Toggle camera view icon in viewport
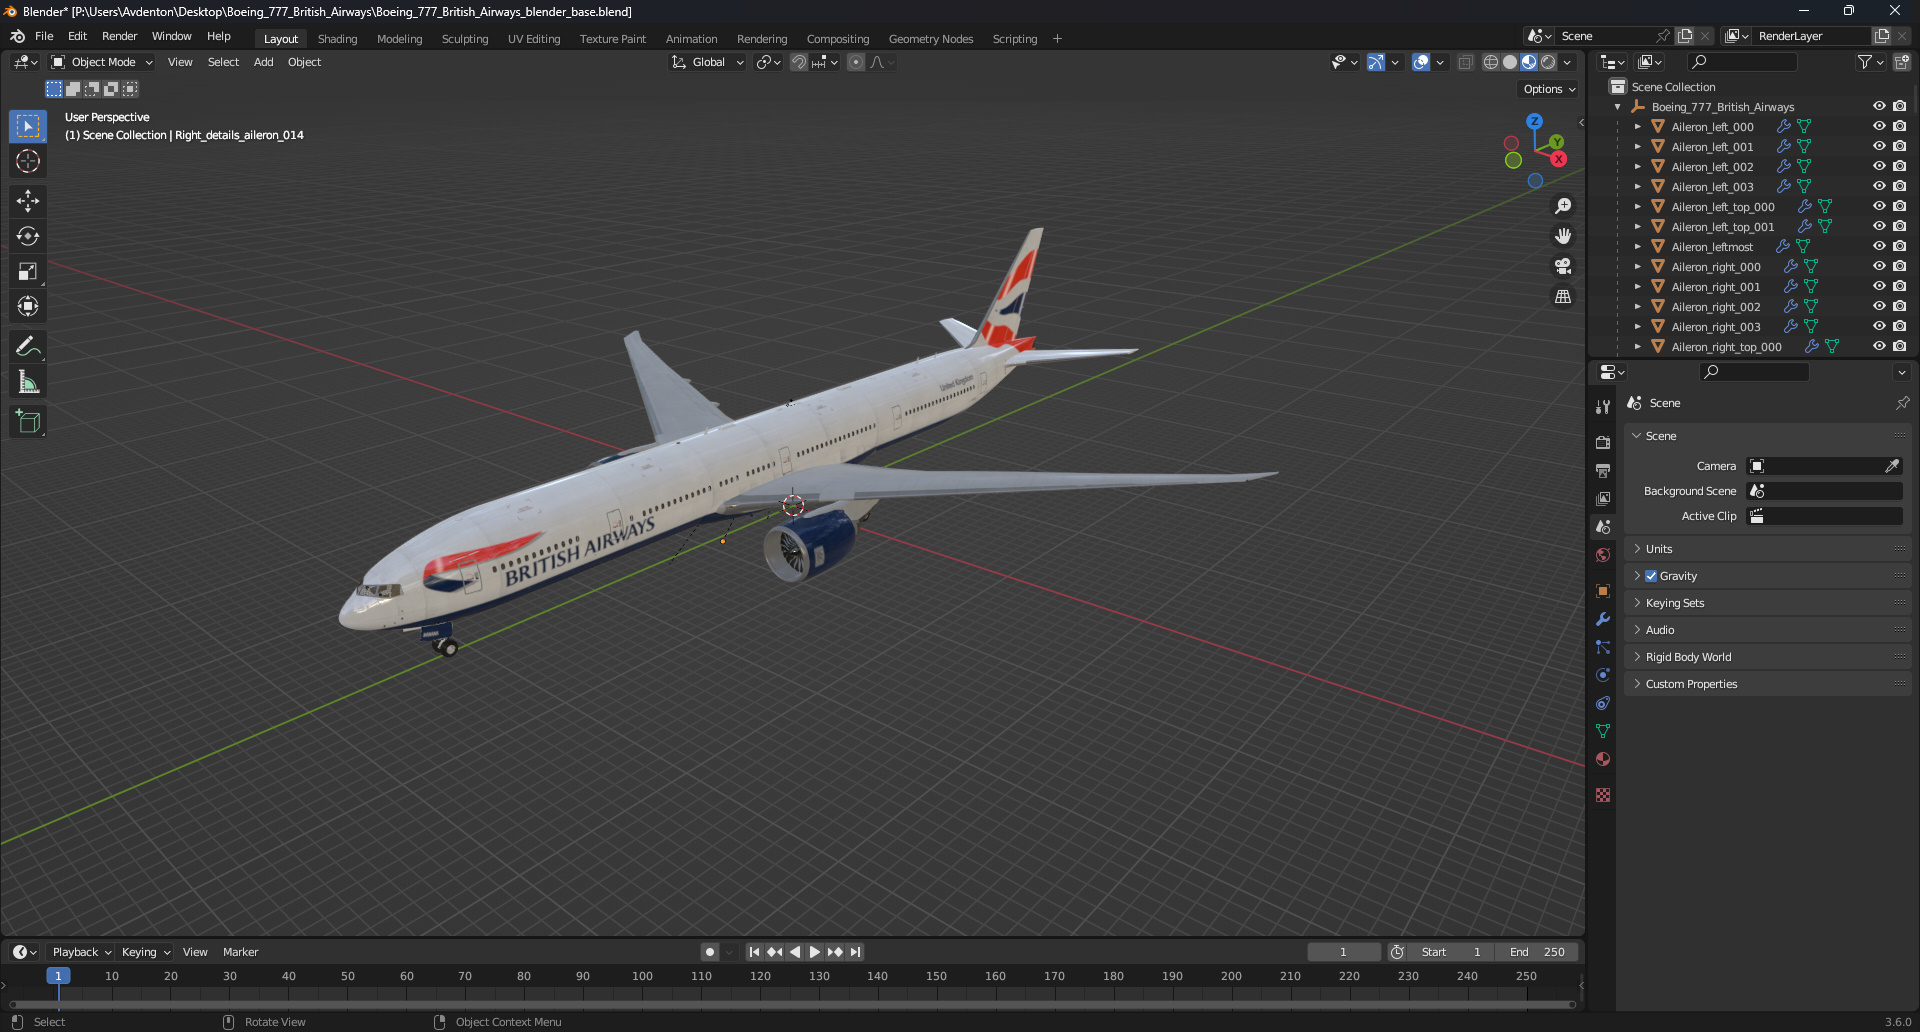 tap(1562, 266)
